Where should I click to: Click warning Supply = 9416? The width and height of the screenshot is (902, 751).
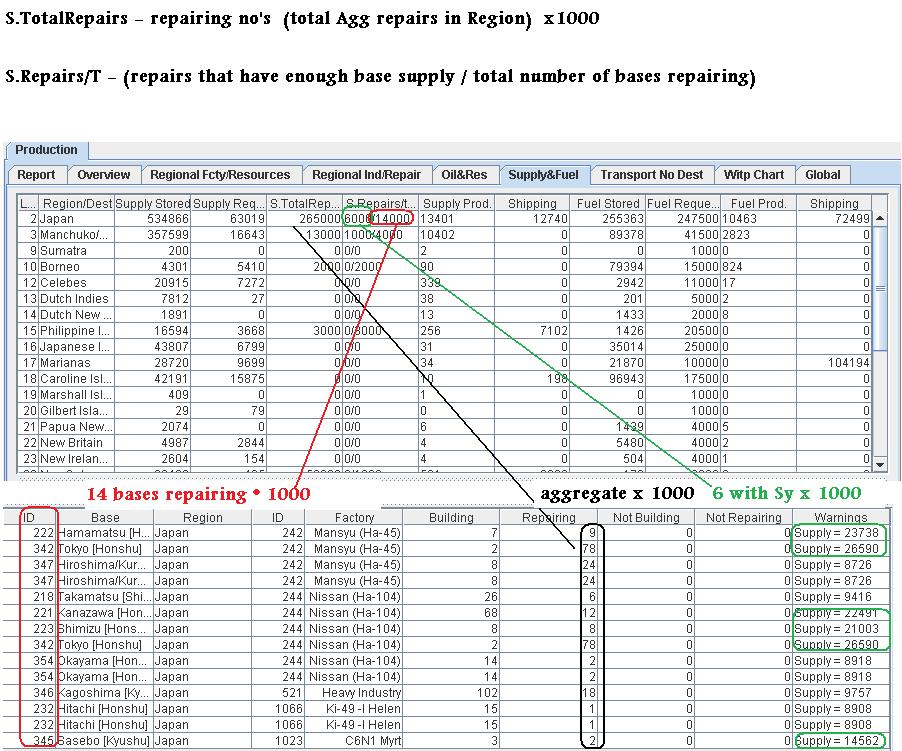832,597
